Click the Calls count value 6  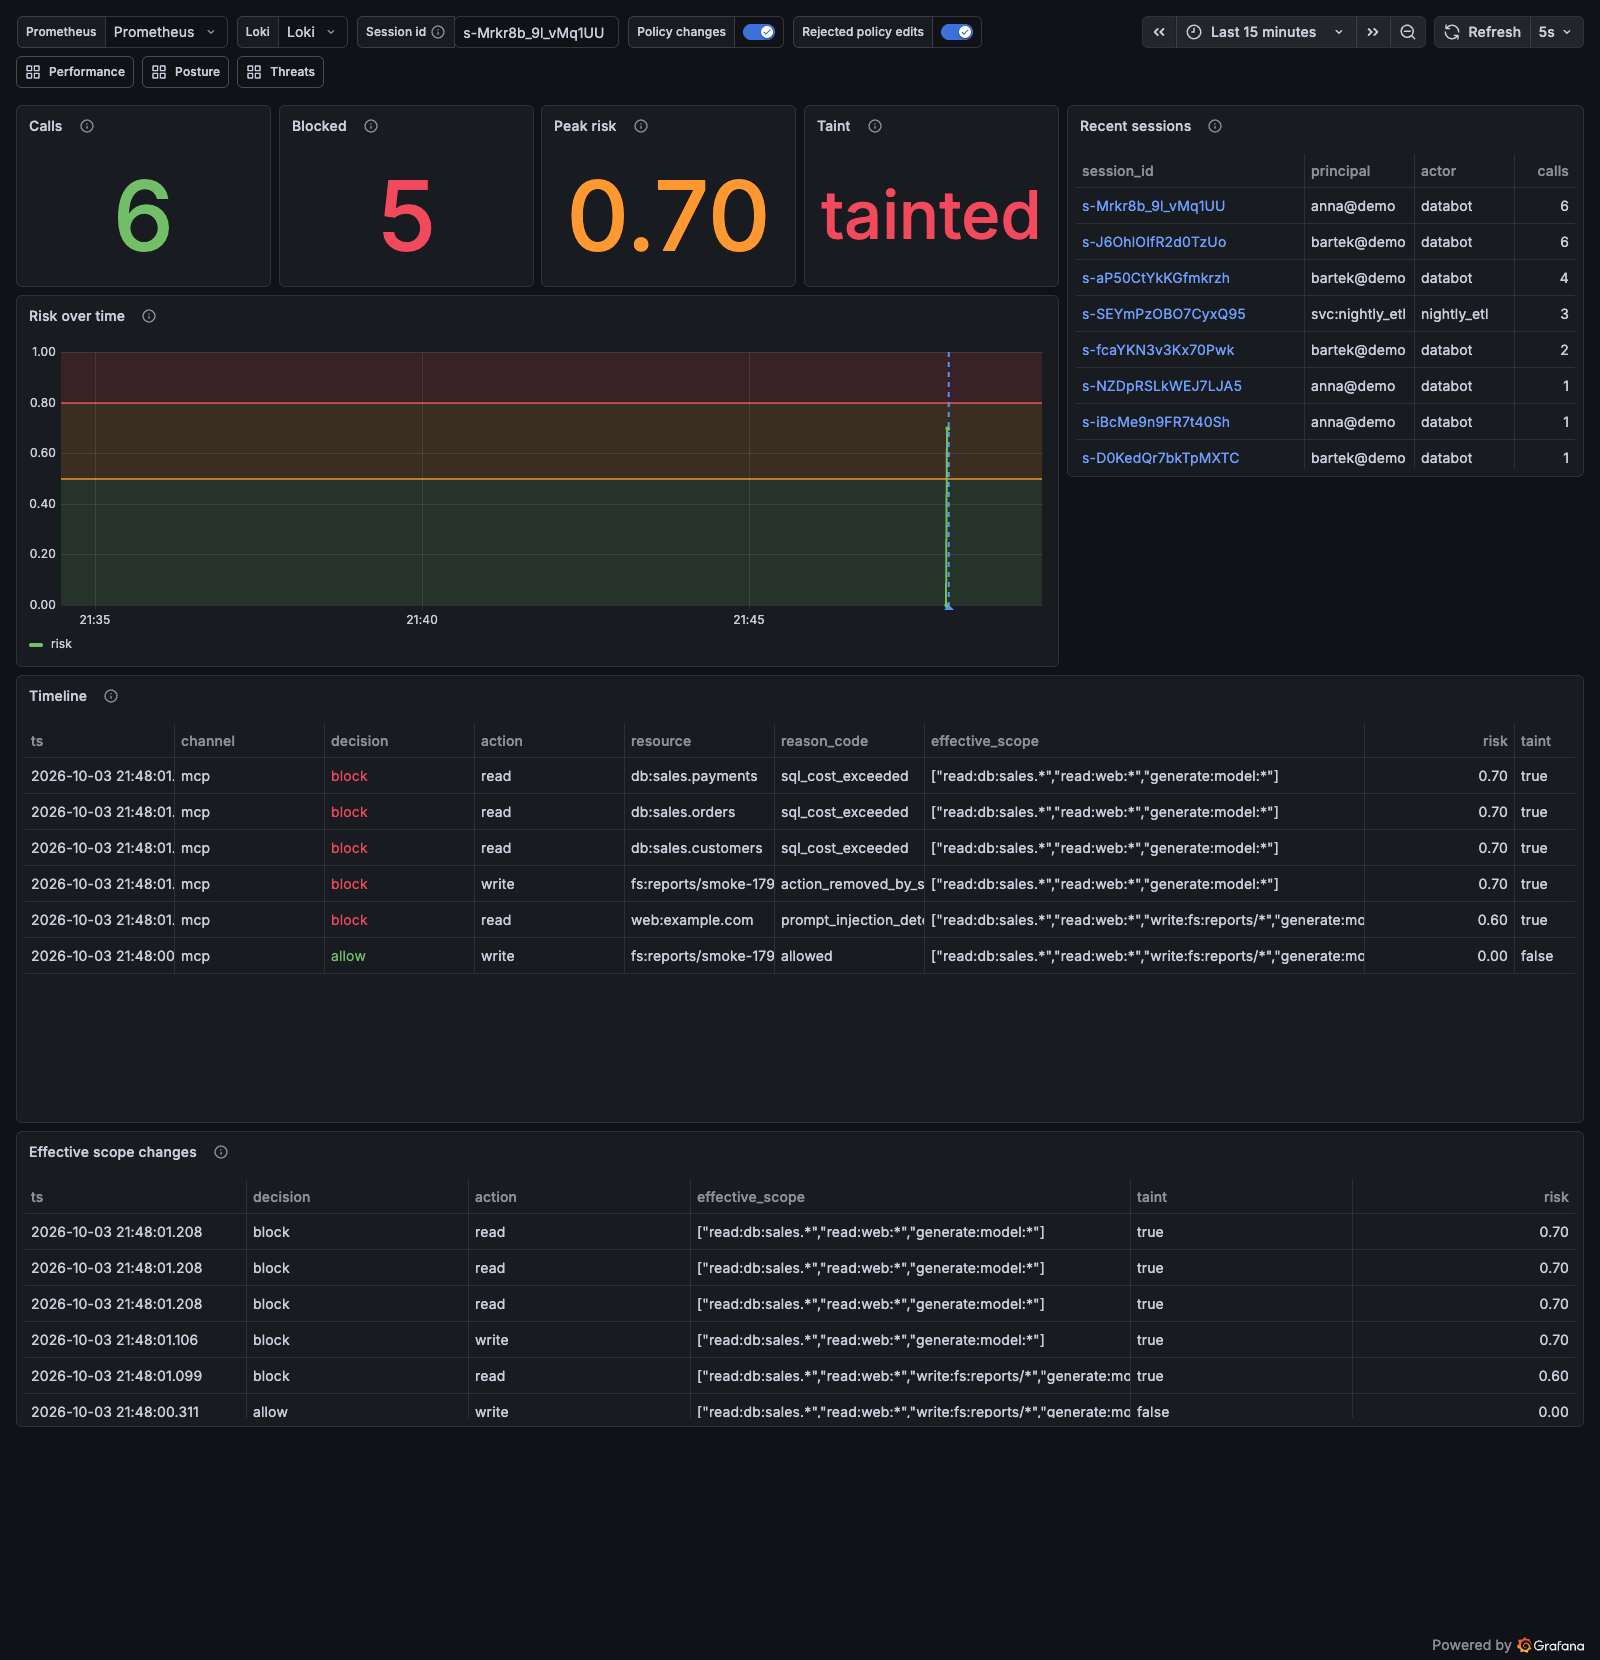click(x=143, y=216)
